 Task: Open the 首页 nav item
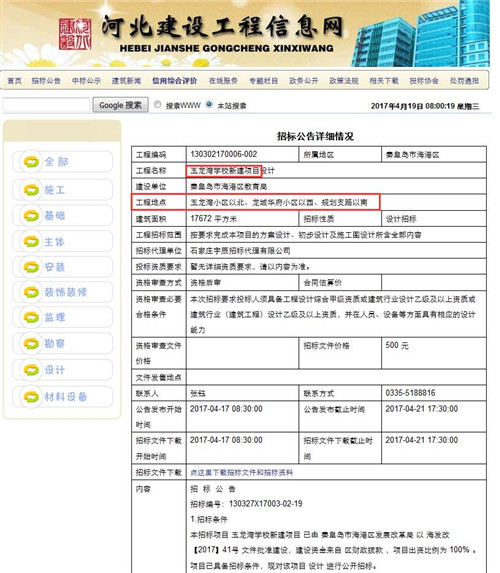15,81
